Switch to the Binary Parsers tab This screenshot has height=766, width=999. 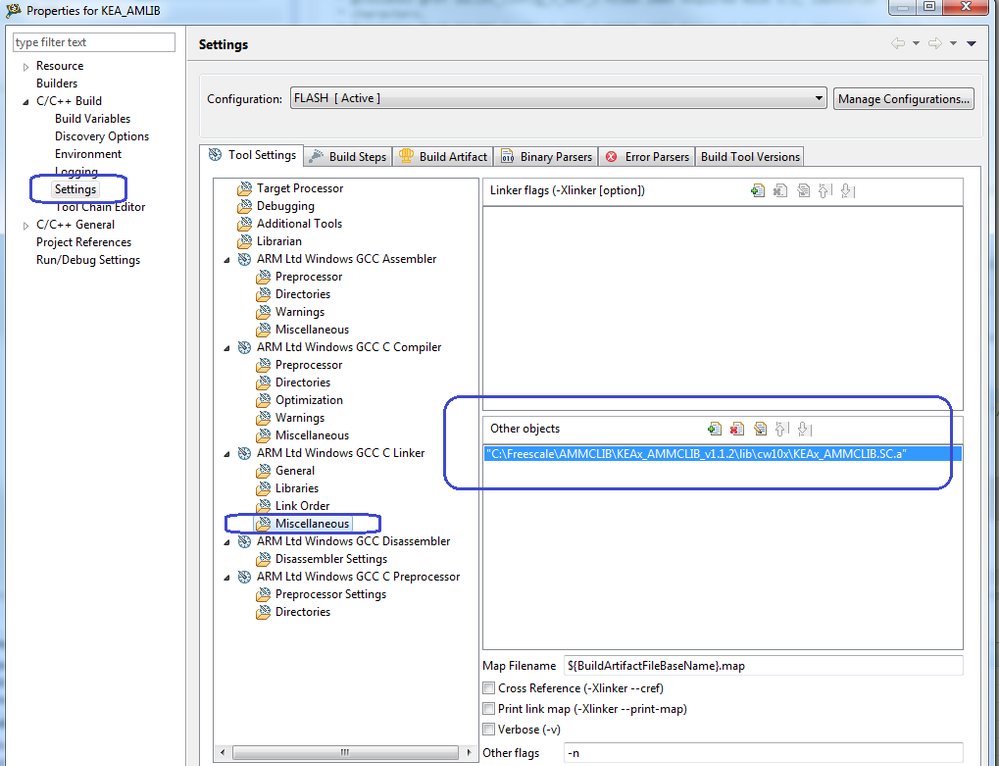[546, 157]
